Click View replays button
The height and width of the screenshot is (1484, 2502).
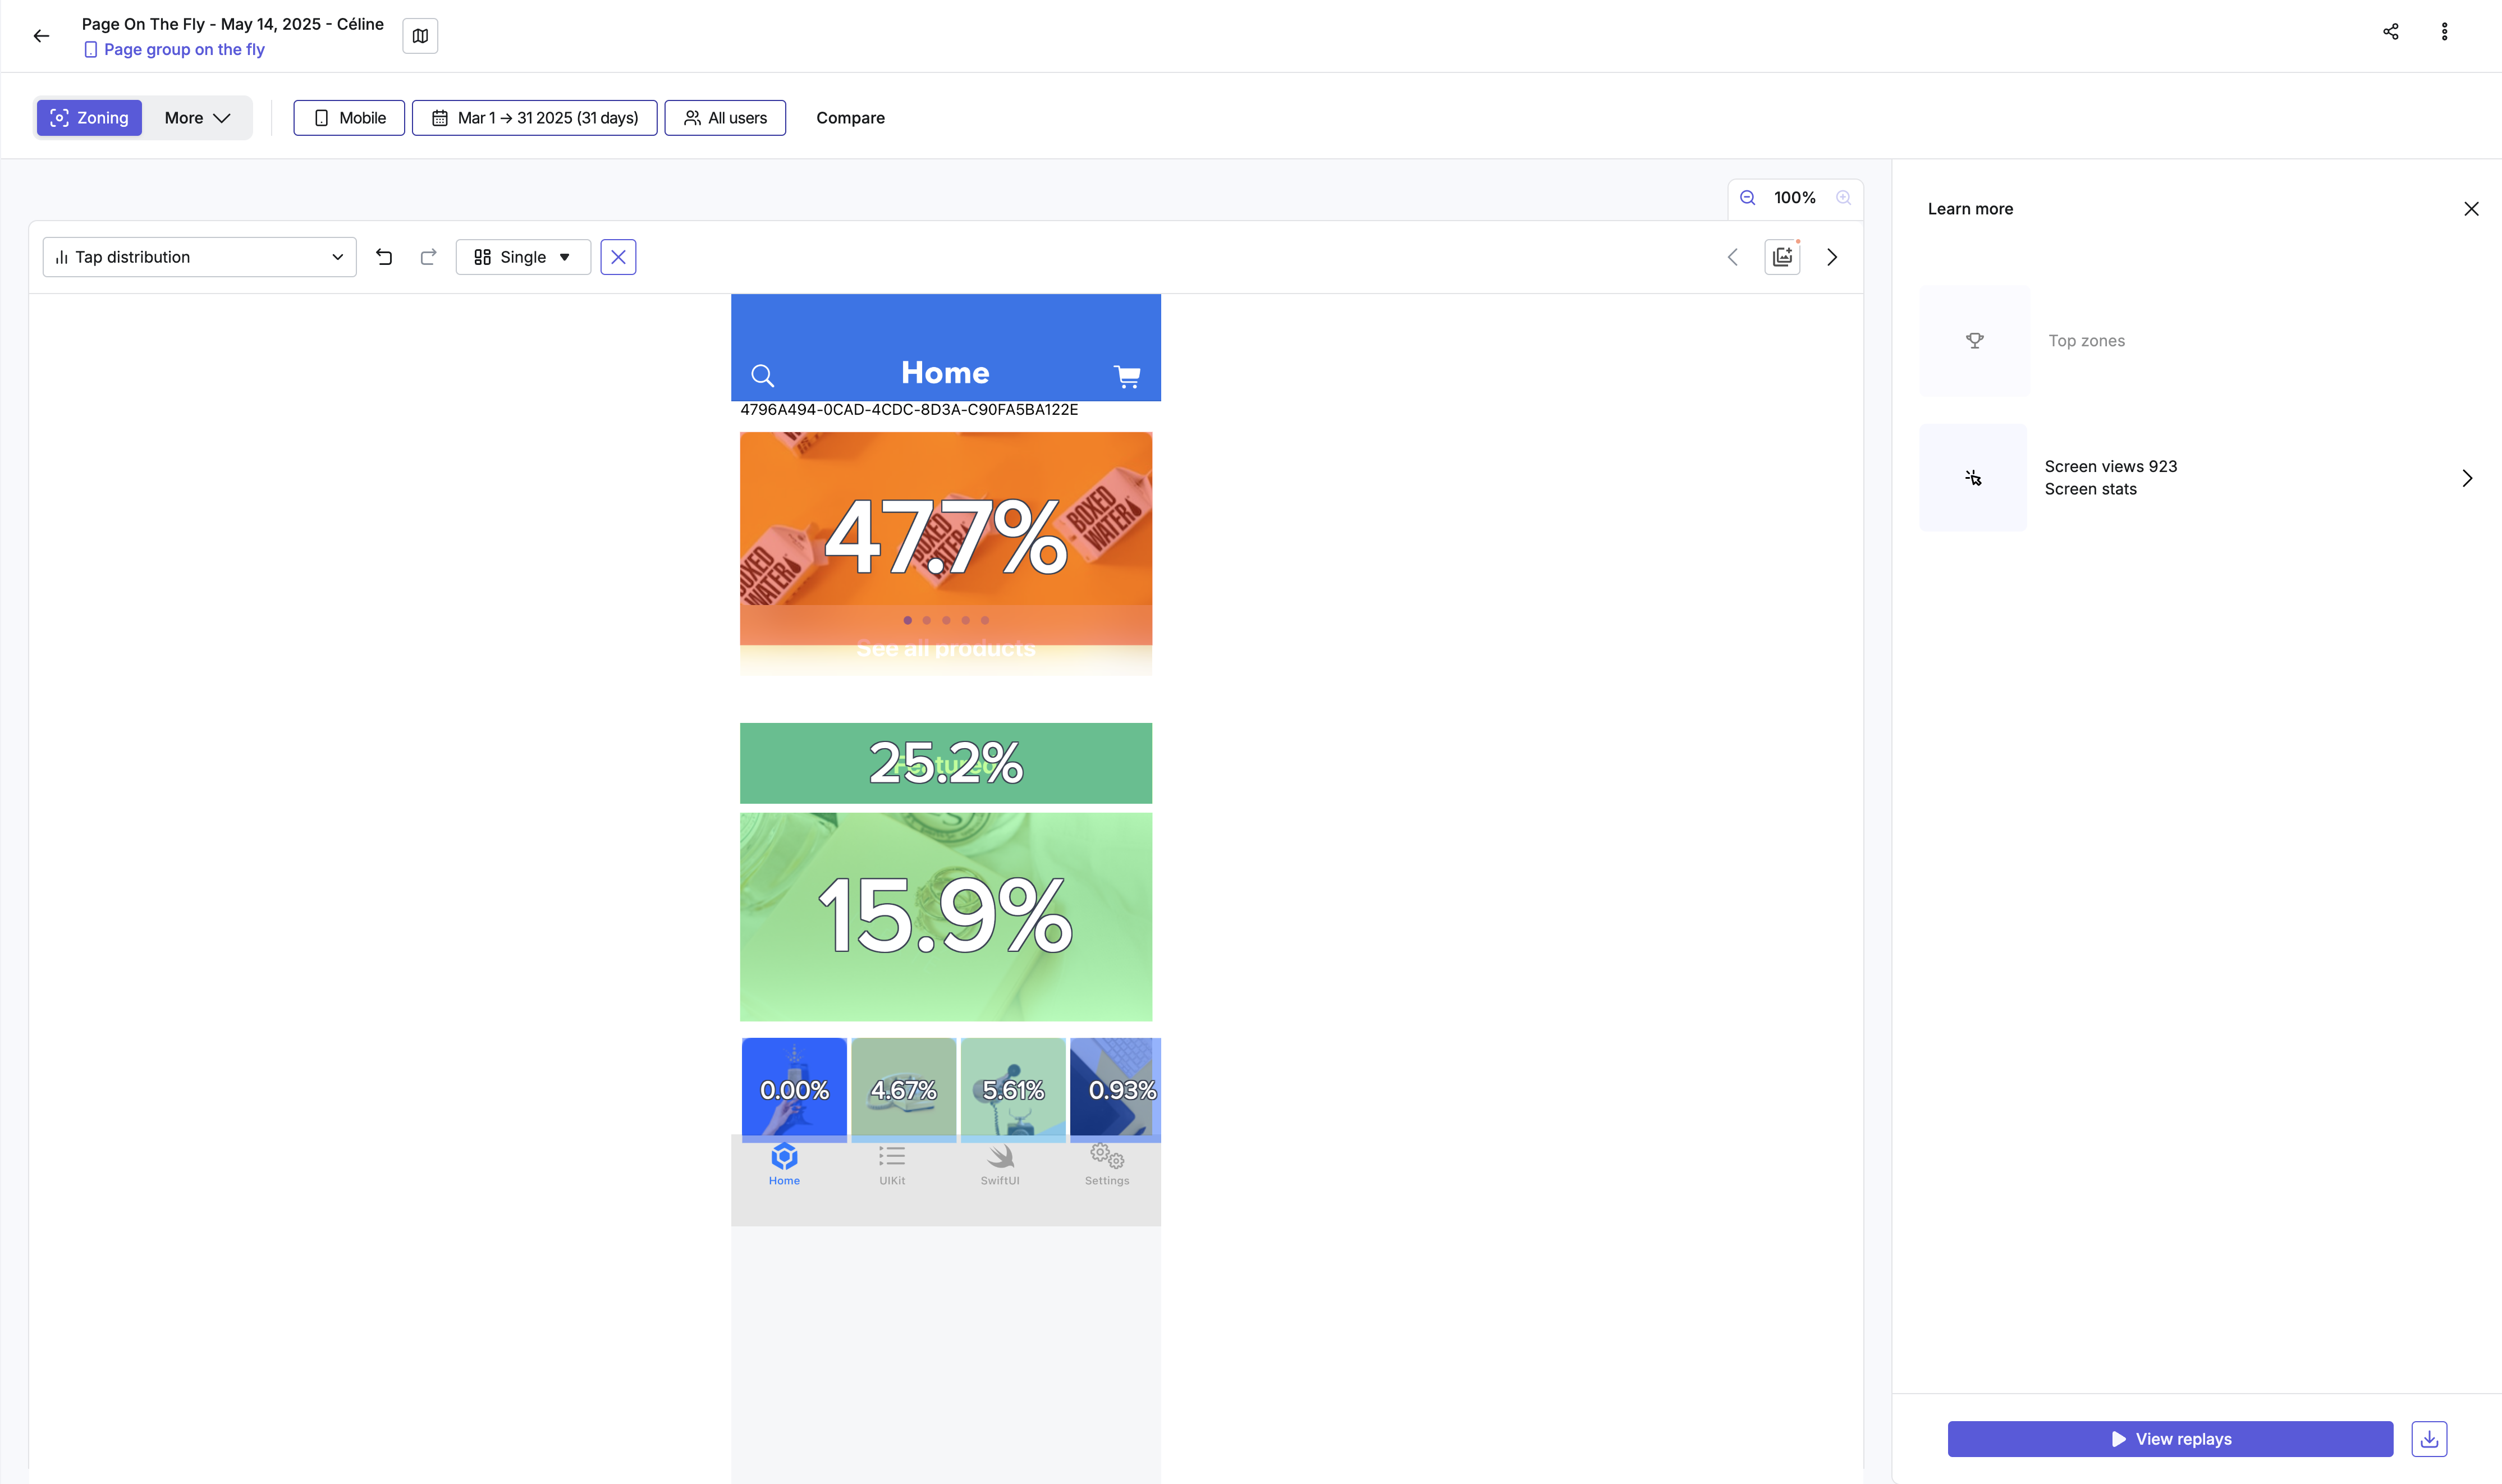coord(2170,1439)
